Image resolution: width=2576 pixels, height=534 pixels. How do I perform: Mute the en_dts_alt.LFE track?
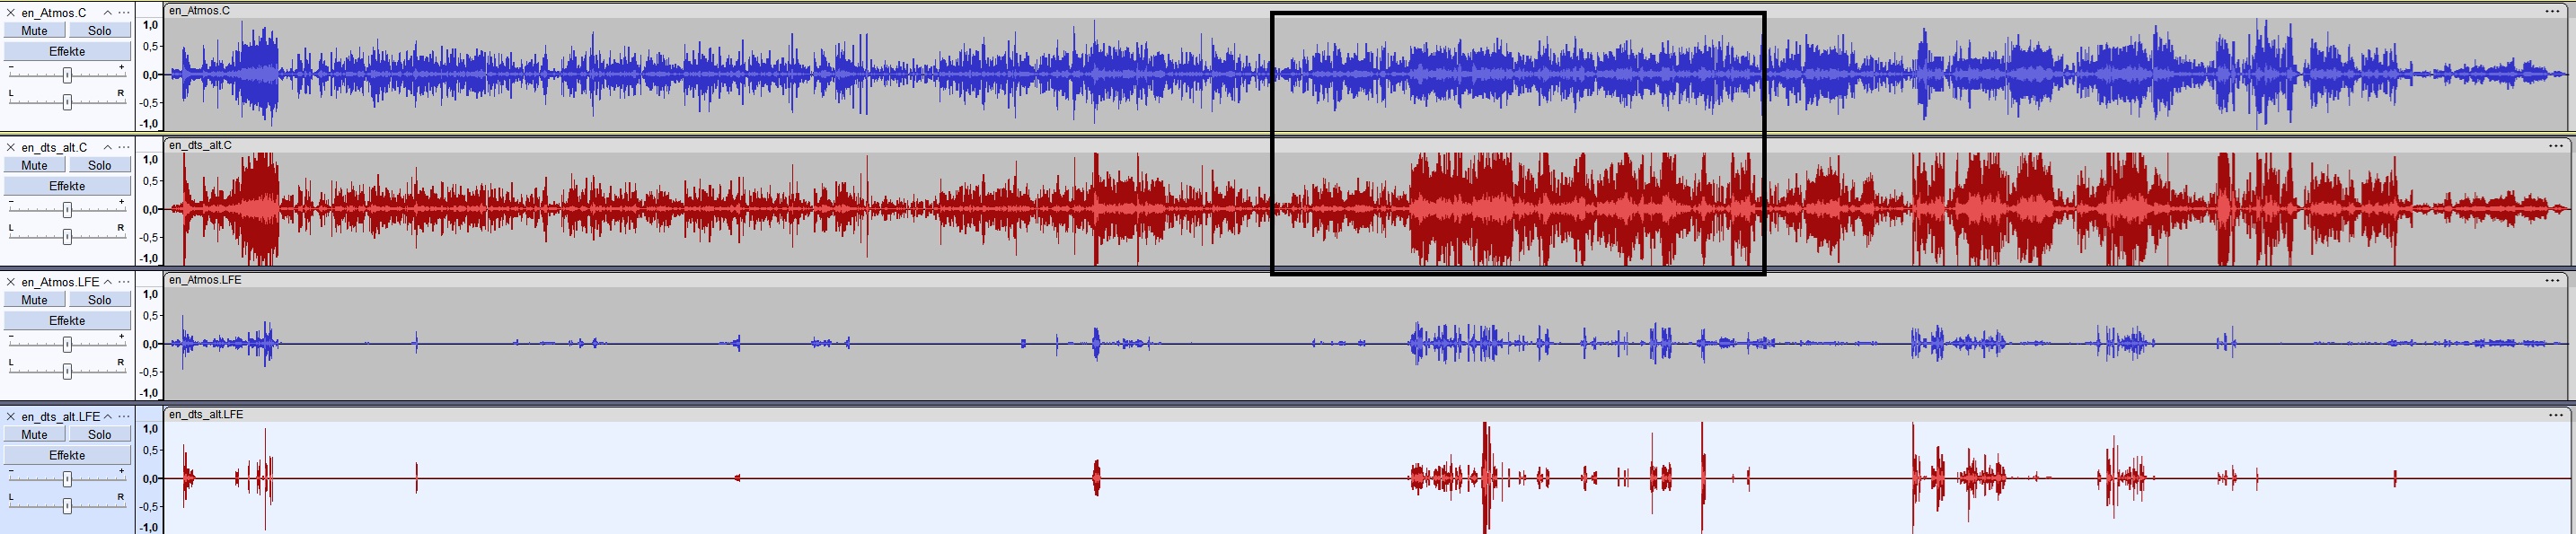pos(34,434)
